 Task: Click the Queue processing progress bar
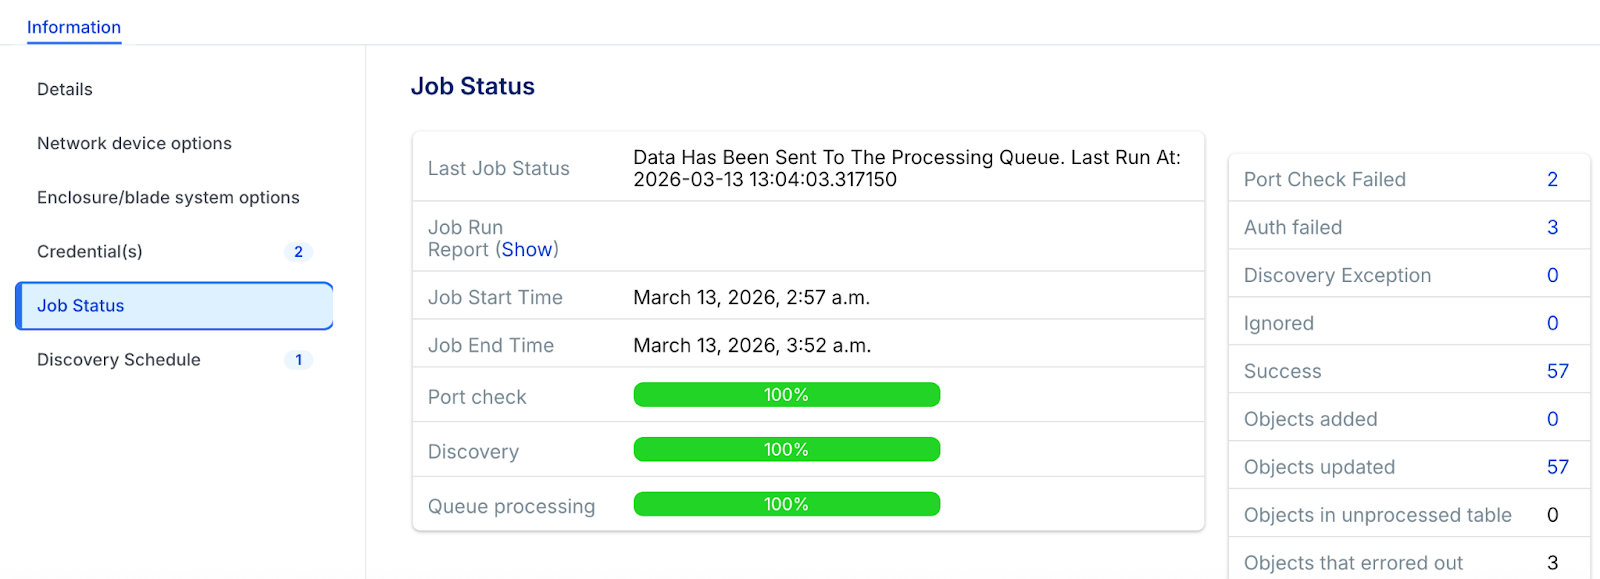[786, 504]
